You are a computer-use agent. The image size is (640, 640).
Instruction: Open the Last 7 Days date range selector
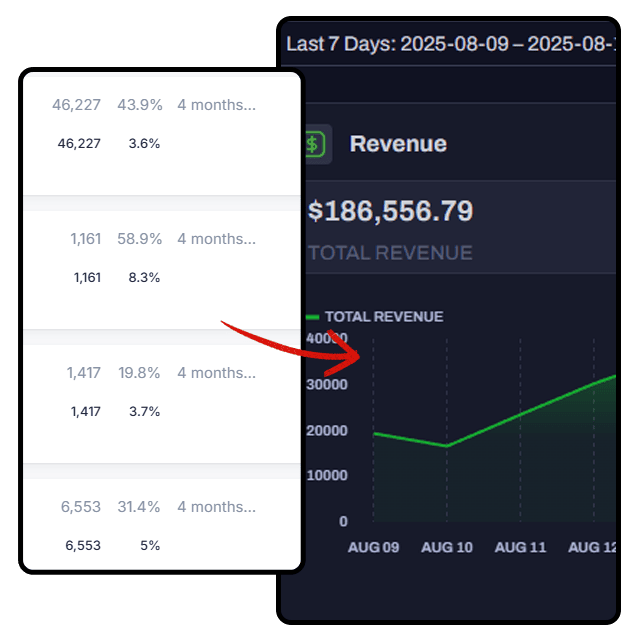click(450, 44)
